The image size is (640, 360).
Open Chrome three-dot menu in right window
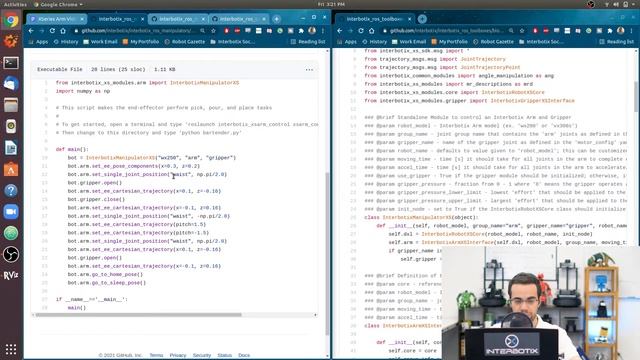pos(631,31)
